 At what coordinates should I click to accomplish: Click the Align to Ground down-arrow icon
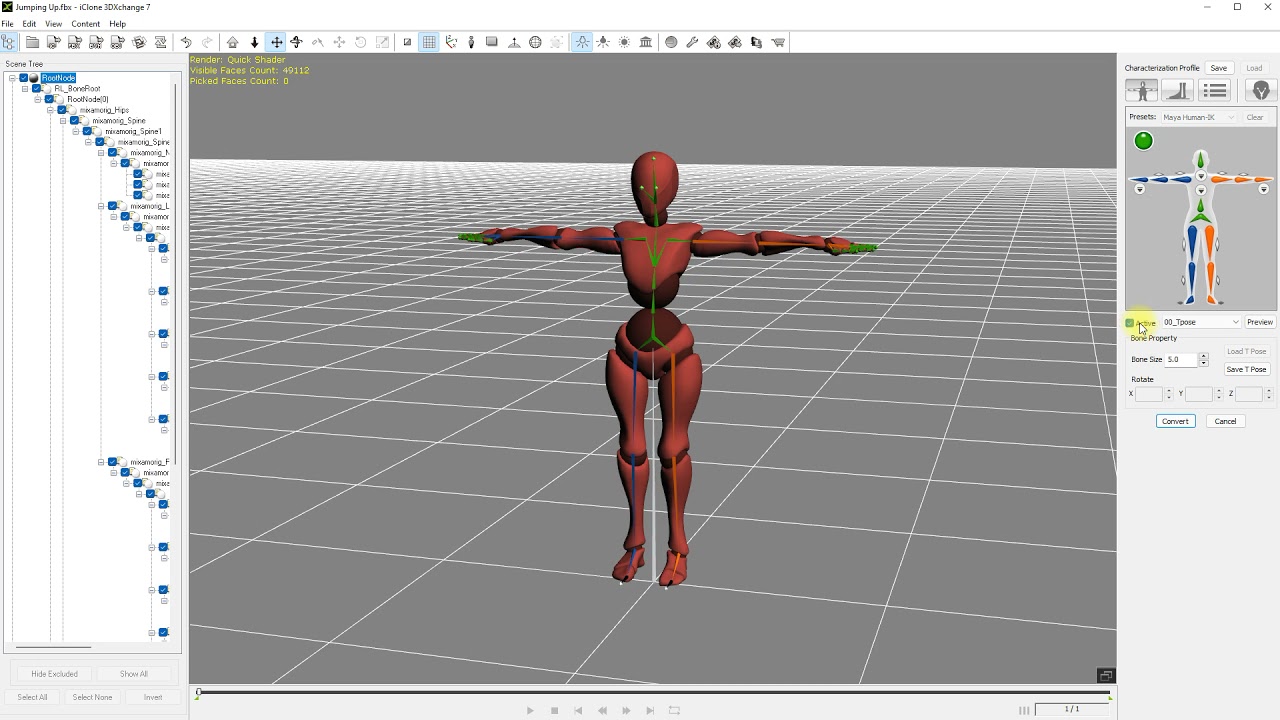coord(254,42)
